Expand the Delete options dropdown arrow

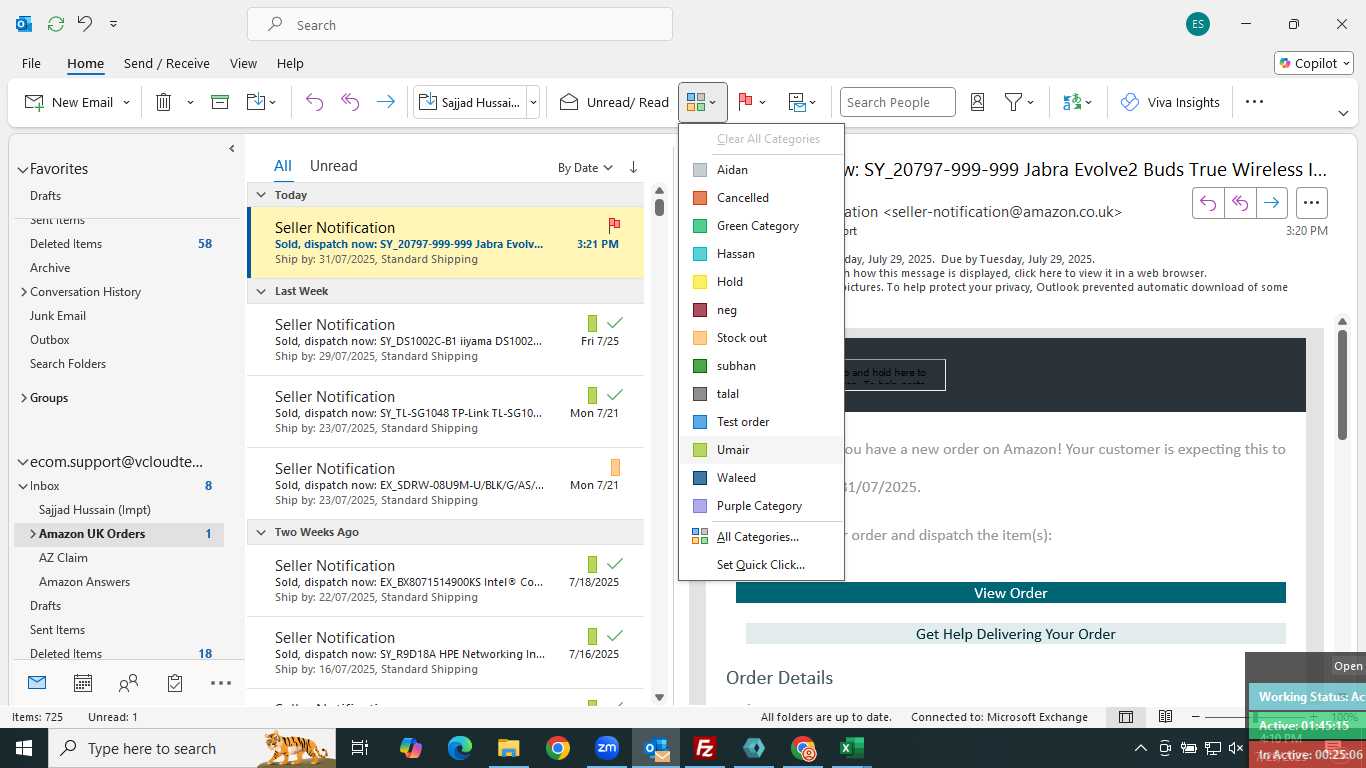(x=190, y=102)
